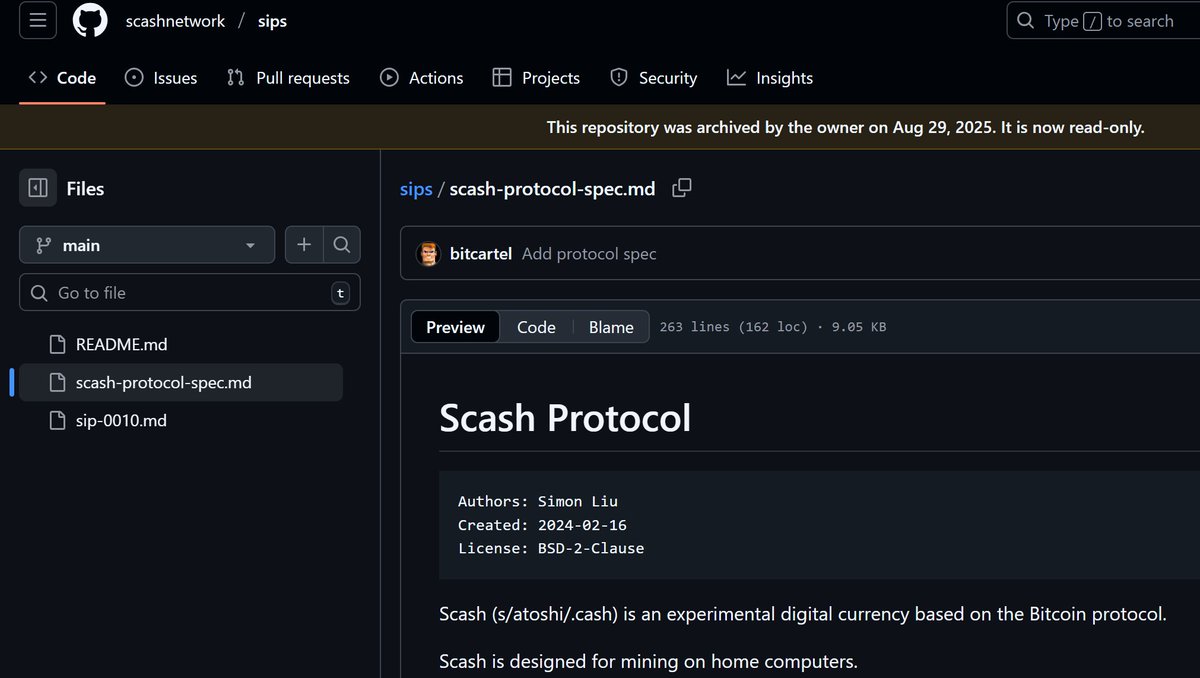1200x678 pixels.
Task: Focus the Type / to search box
Action: click(x=1103, y=21)
